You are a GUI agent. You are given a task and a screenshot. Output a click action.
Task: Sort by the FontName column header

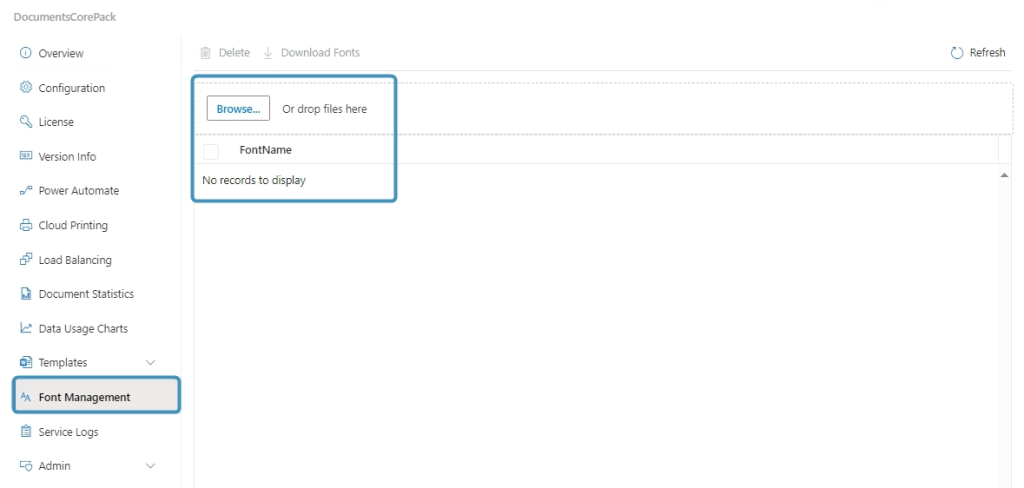point(265,150)
